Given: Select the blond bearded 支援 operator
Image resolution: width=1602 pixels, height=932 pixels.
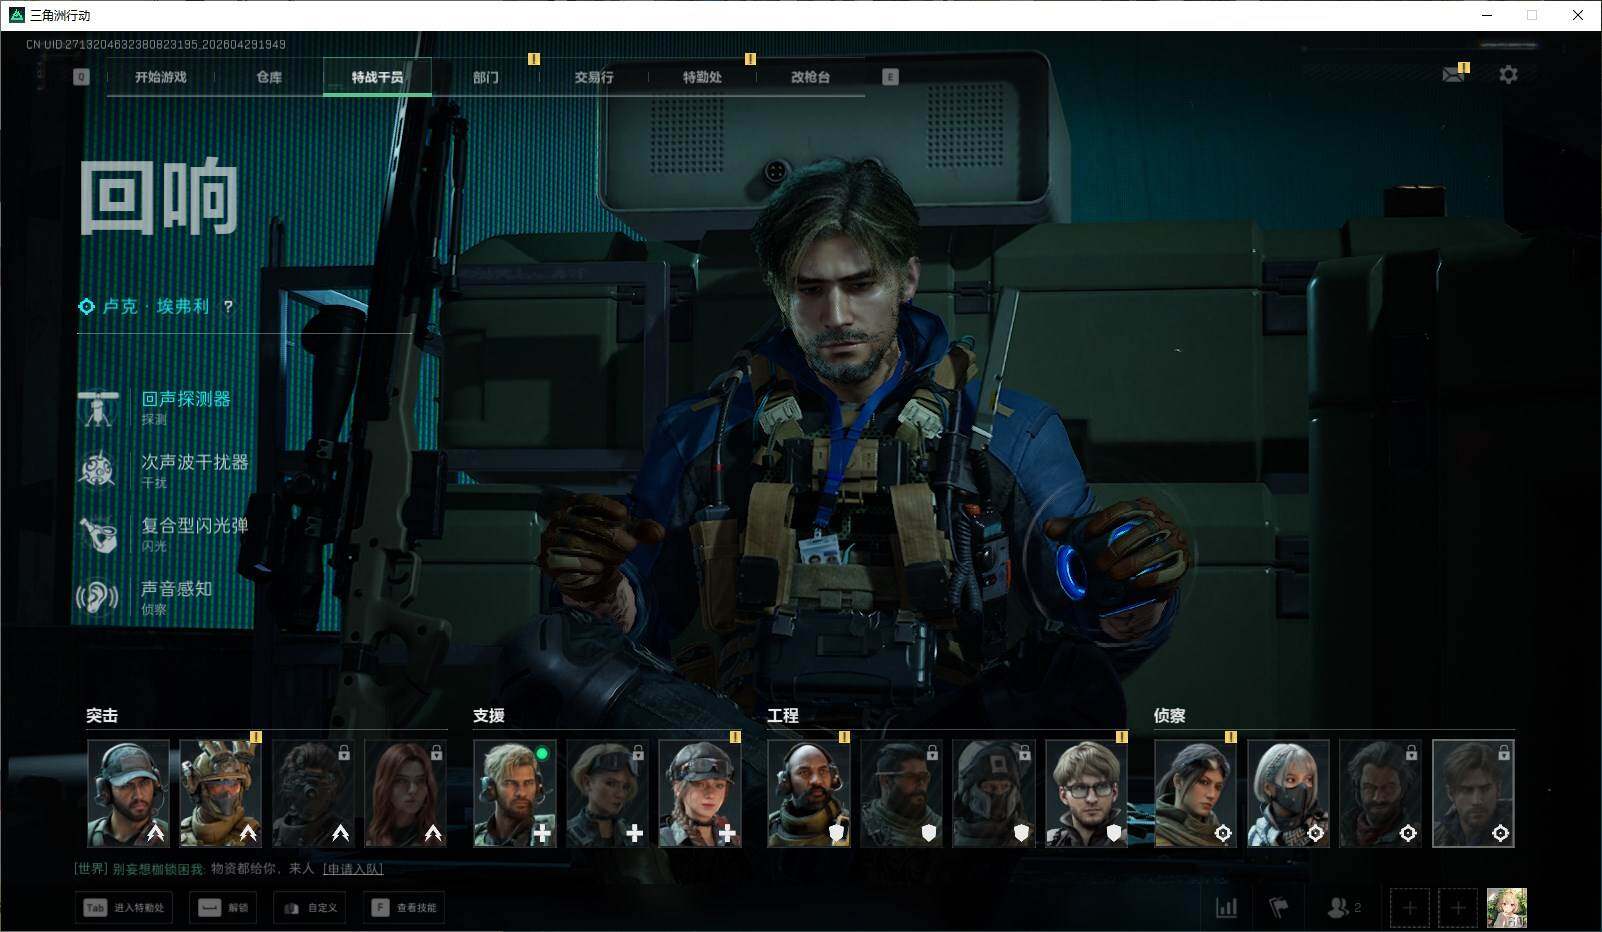Looking at the screenshot, I should point(515,793).
